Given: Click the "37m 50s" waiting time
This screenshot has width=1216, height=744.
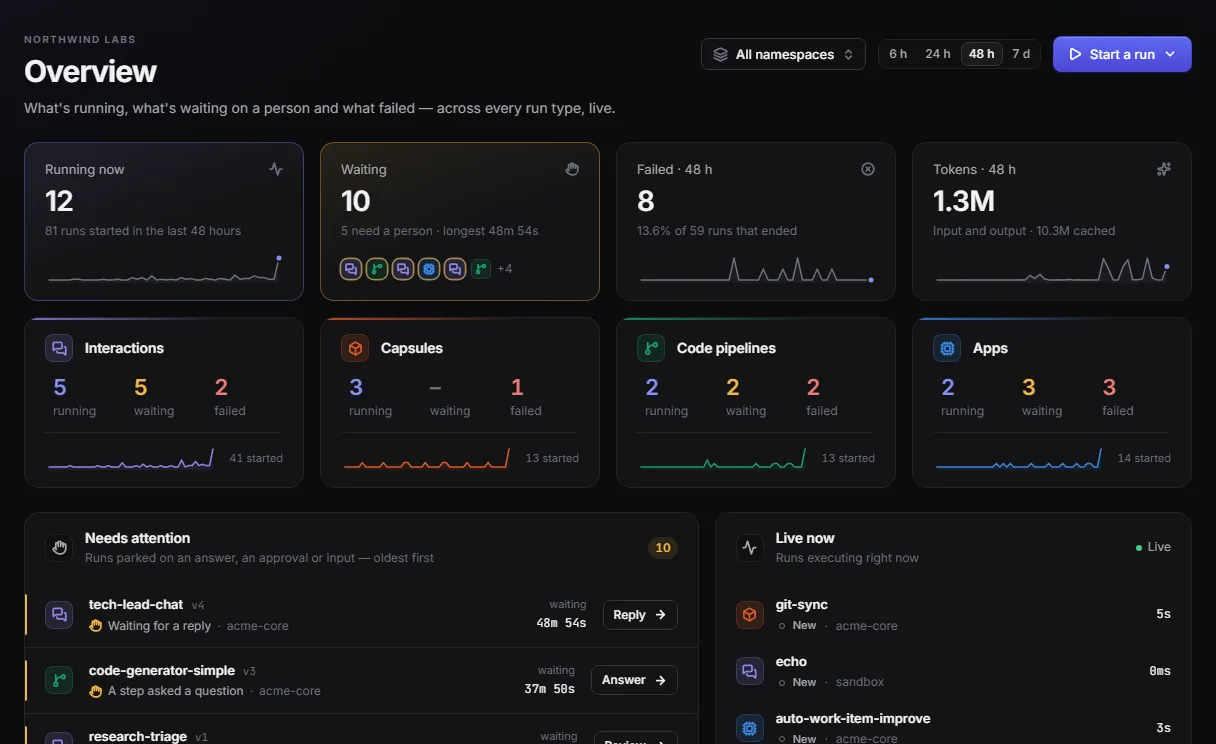Looking at the screenshot, I should point(550,689).
